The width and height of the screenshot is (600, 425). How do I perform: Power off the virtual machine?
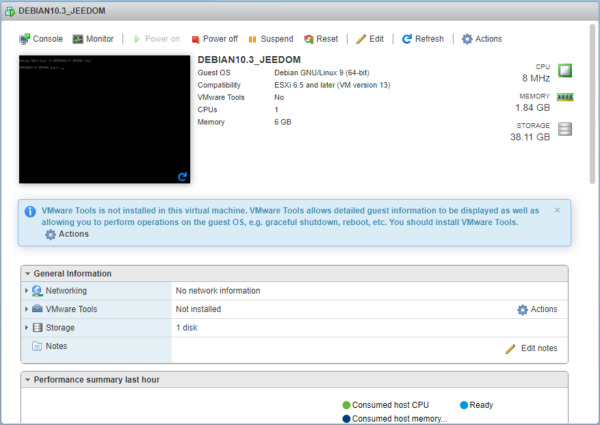pyautogui.click(x=215, y=39)
